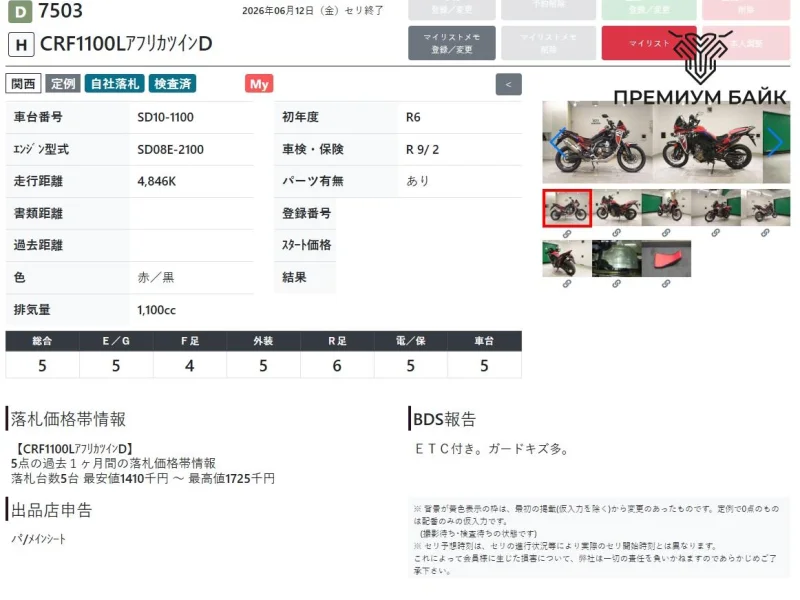This screenshot has width=800, height=600.
Task: Click lot number 7503
Action: (x=60, y=11)
